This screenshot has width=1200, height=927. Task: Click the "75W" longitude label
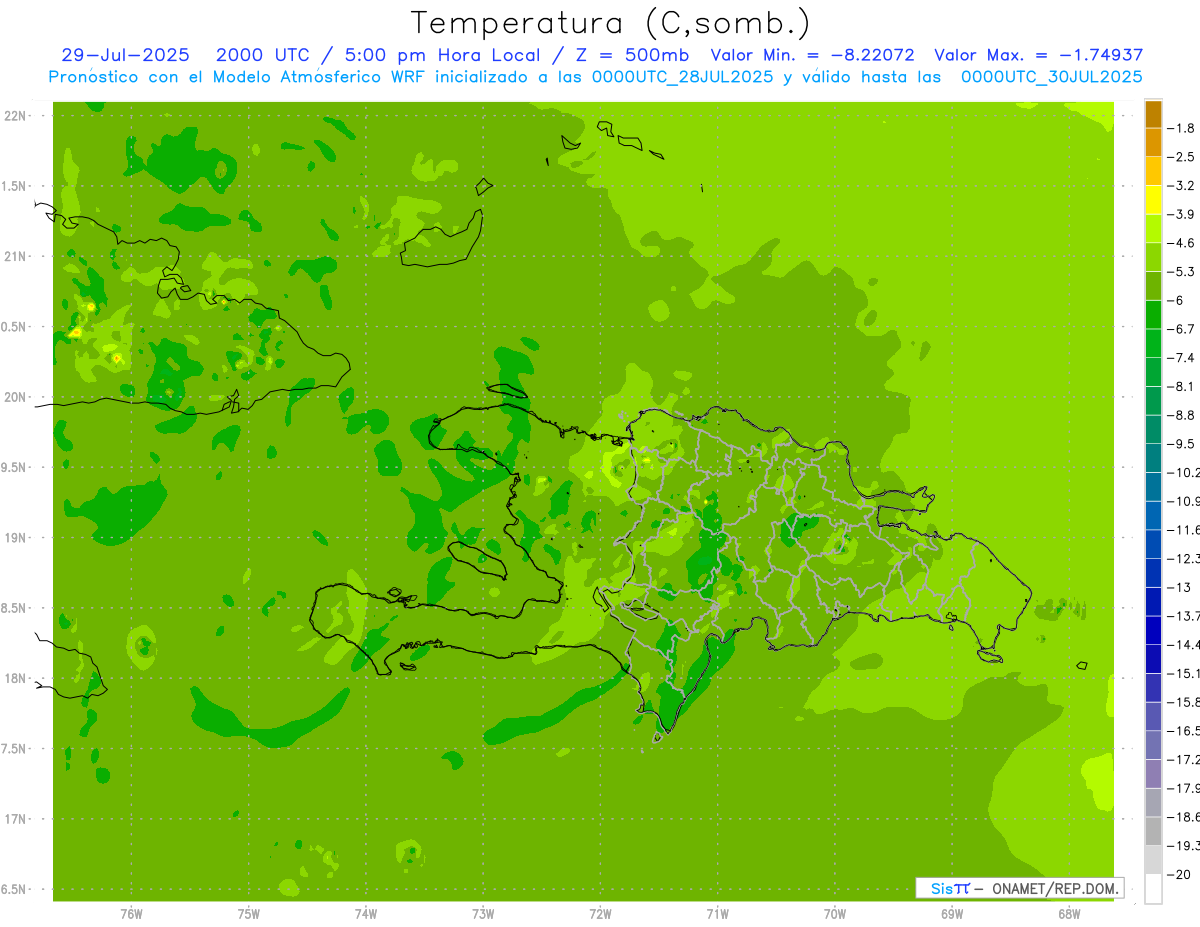point(249,913)
